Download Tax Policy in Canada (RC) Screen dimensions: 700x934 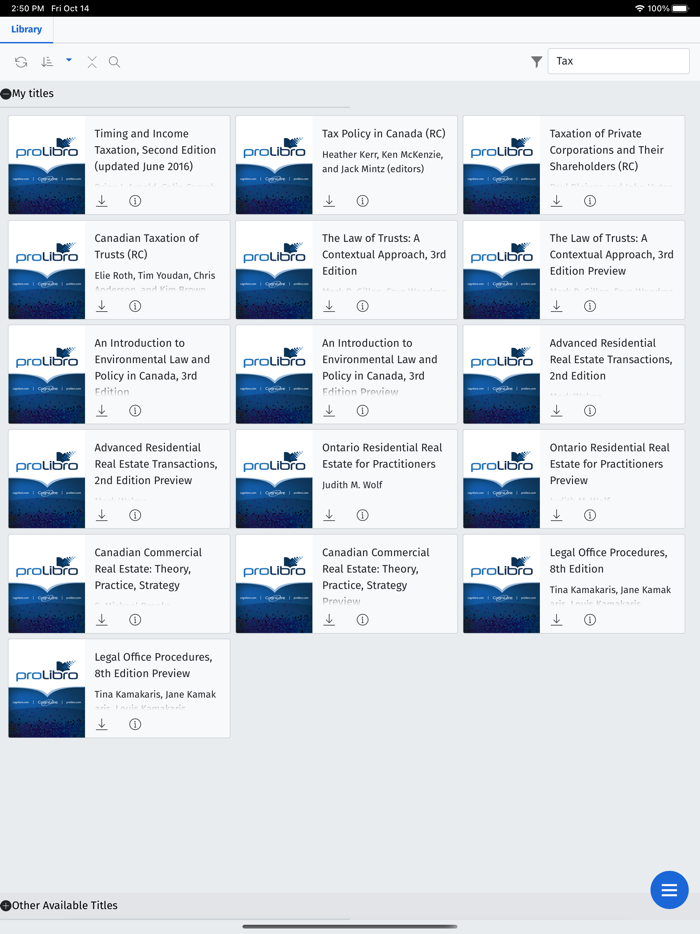(x=329, y=201)
